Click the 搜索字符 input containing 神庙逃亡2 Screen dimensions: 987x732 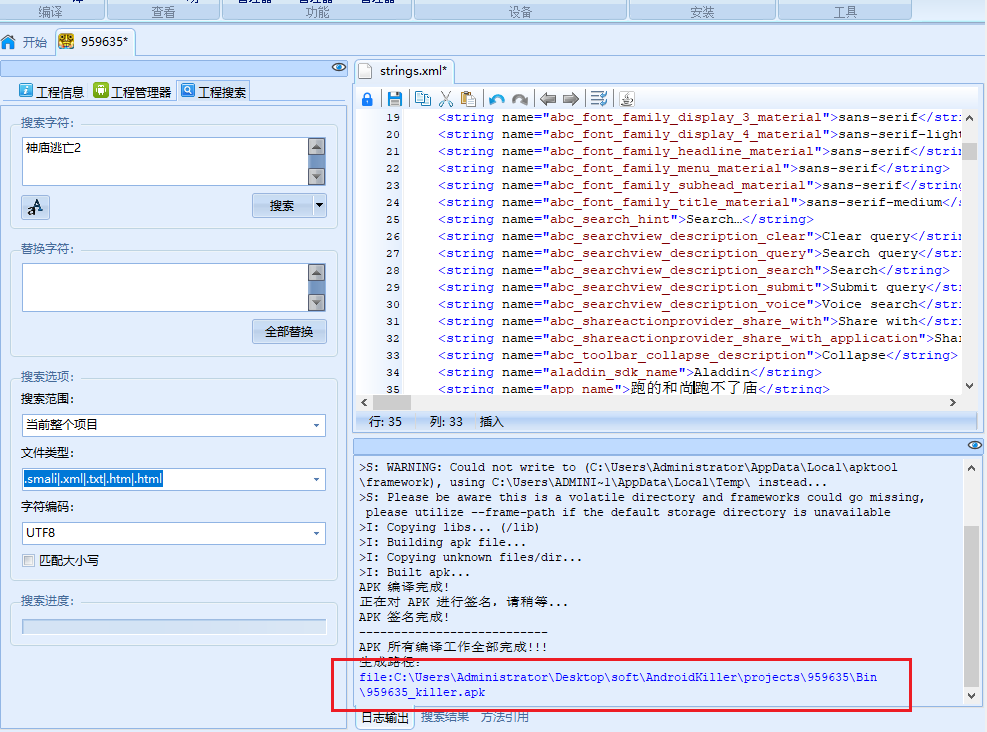click(x=165, y=161)
